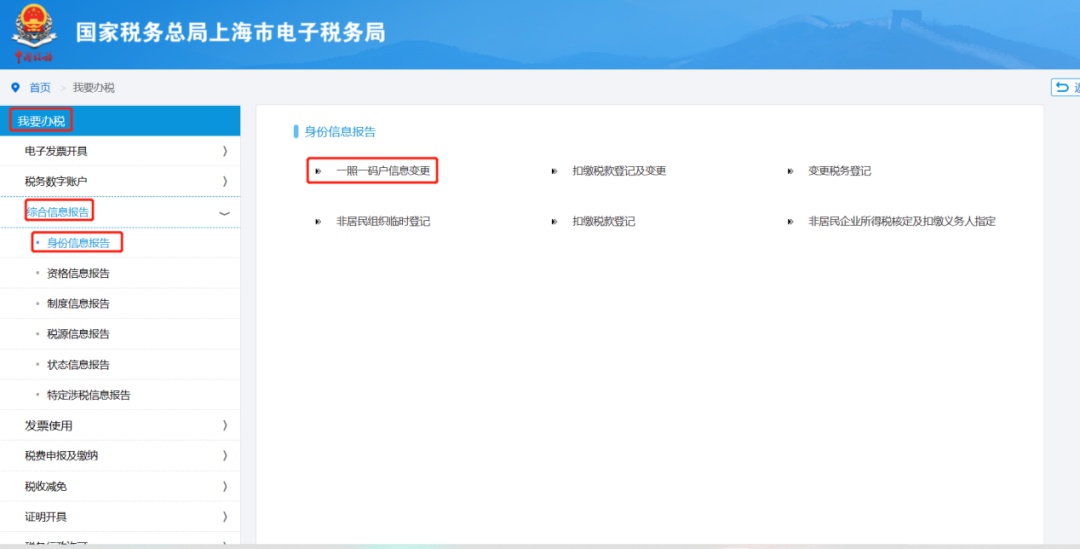The height and width of the screenshot is (549, 1080).
Task: Select 税源信息报告 in the sidebar
Action: (x=78, y=334)
